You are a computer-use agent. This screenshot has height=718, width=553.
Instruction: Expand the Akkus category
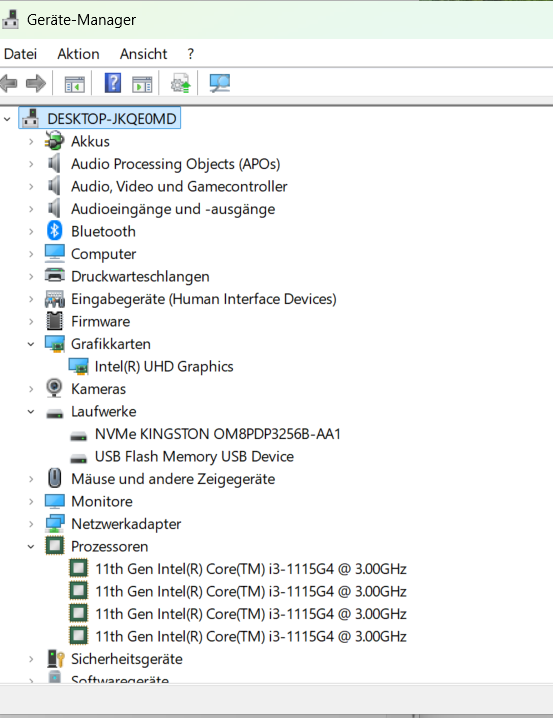pos(31,141)
